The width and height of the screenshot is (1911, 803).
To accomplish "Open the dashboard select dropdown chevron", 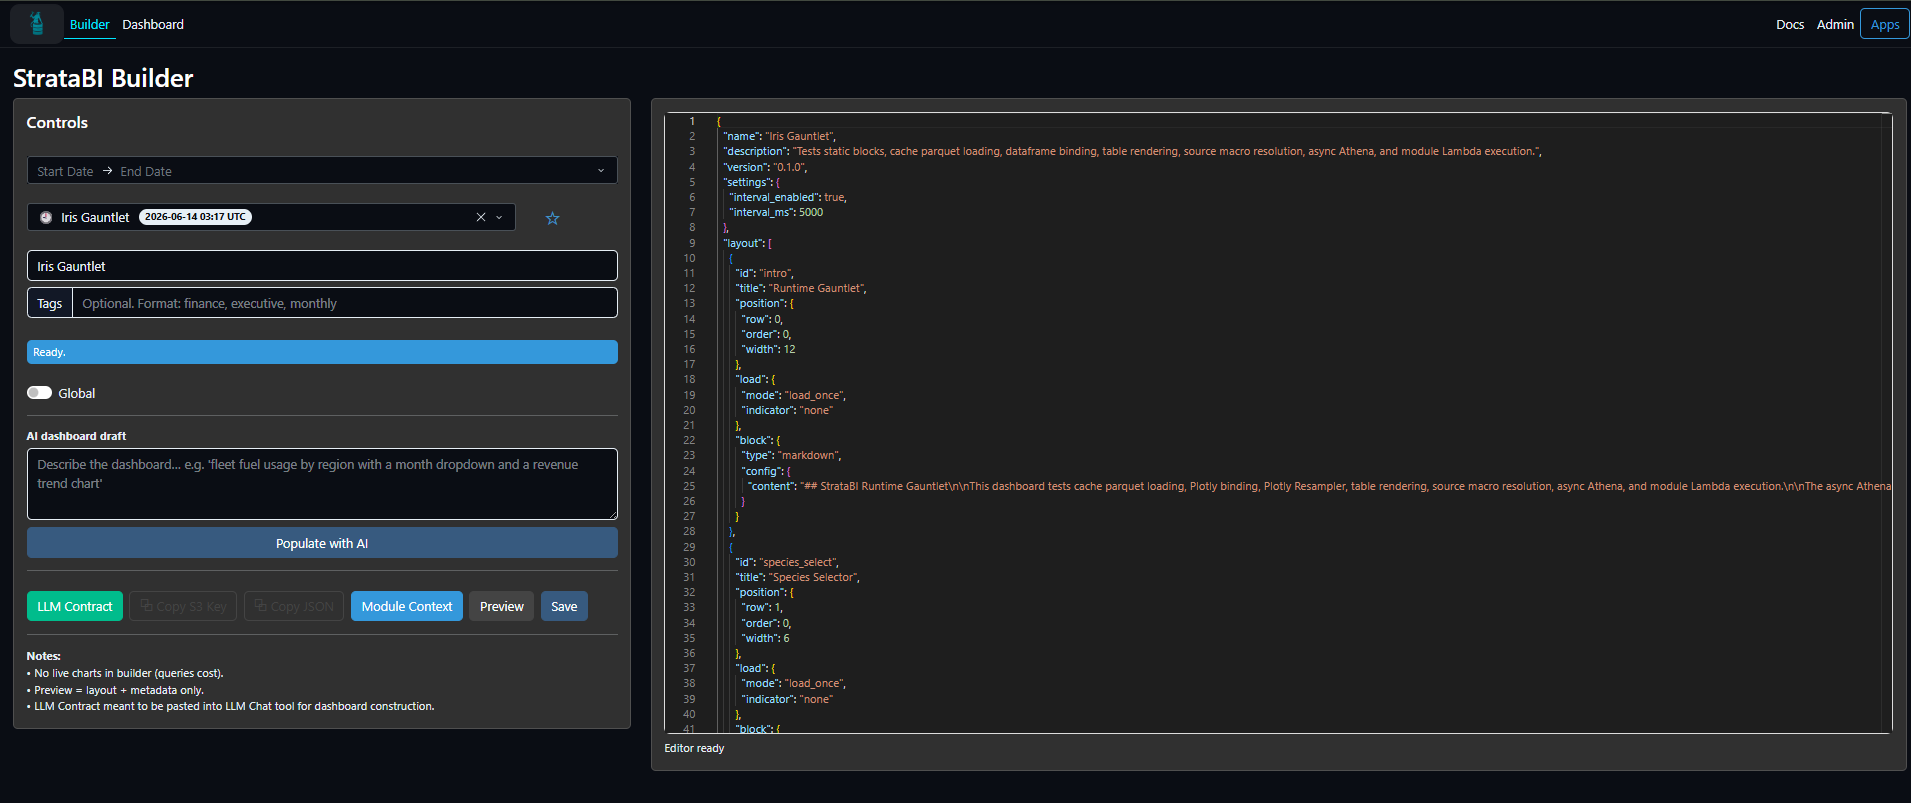I will tap(499, 217).
